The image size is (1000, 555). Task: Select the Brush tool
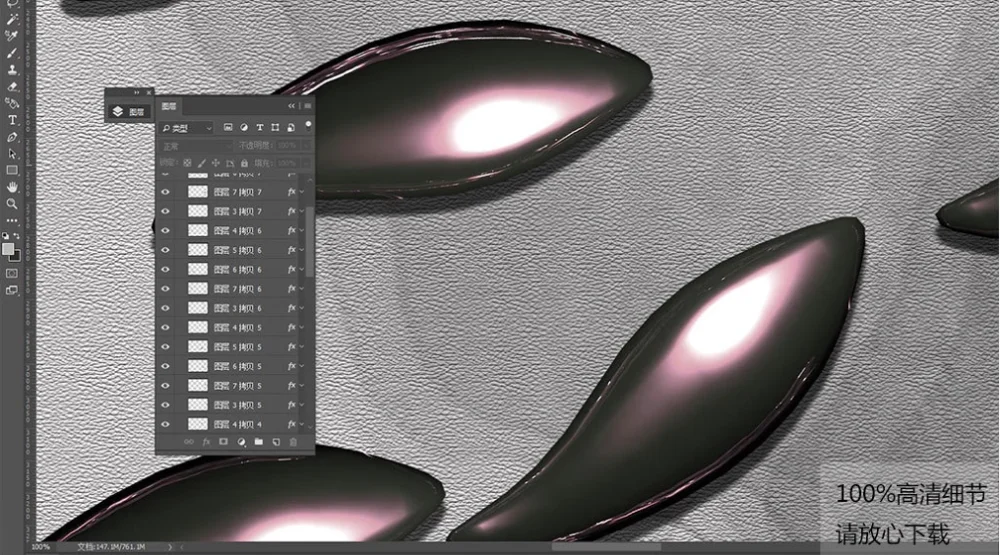point(12,53)
